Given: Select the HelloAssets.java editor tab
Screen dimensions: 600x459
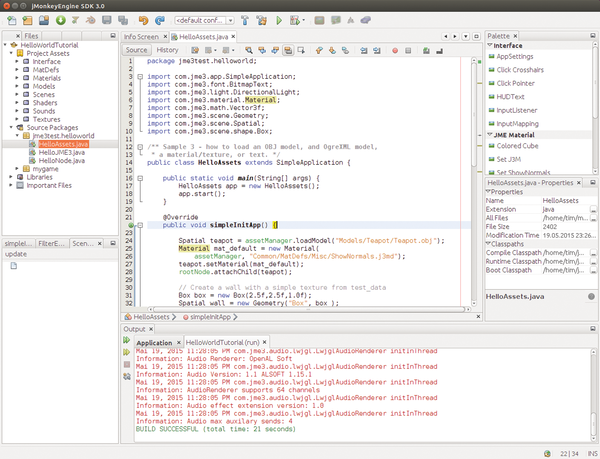Looking at the screenshot, I should (203, 37).
